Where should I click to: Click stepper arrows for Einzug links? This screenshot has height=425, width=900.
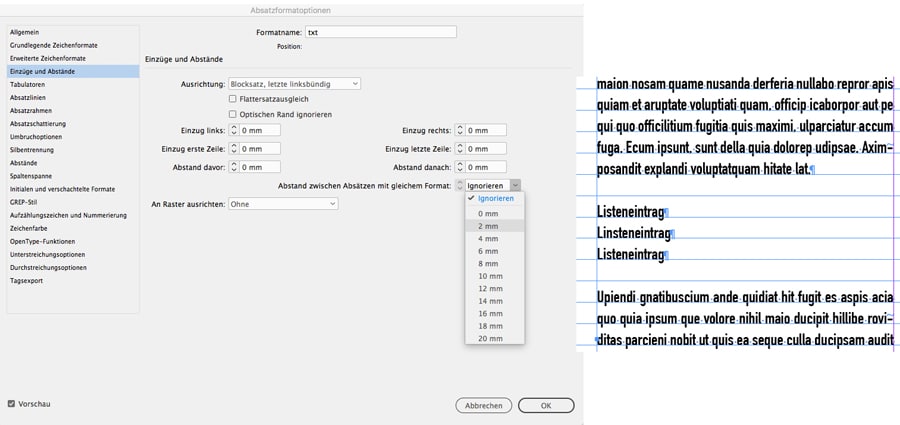(234, 130)
